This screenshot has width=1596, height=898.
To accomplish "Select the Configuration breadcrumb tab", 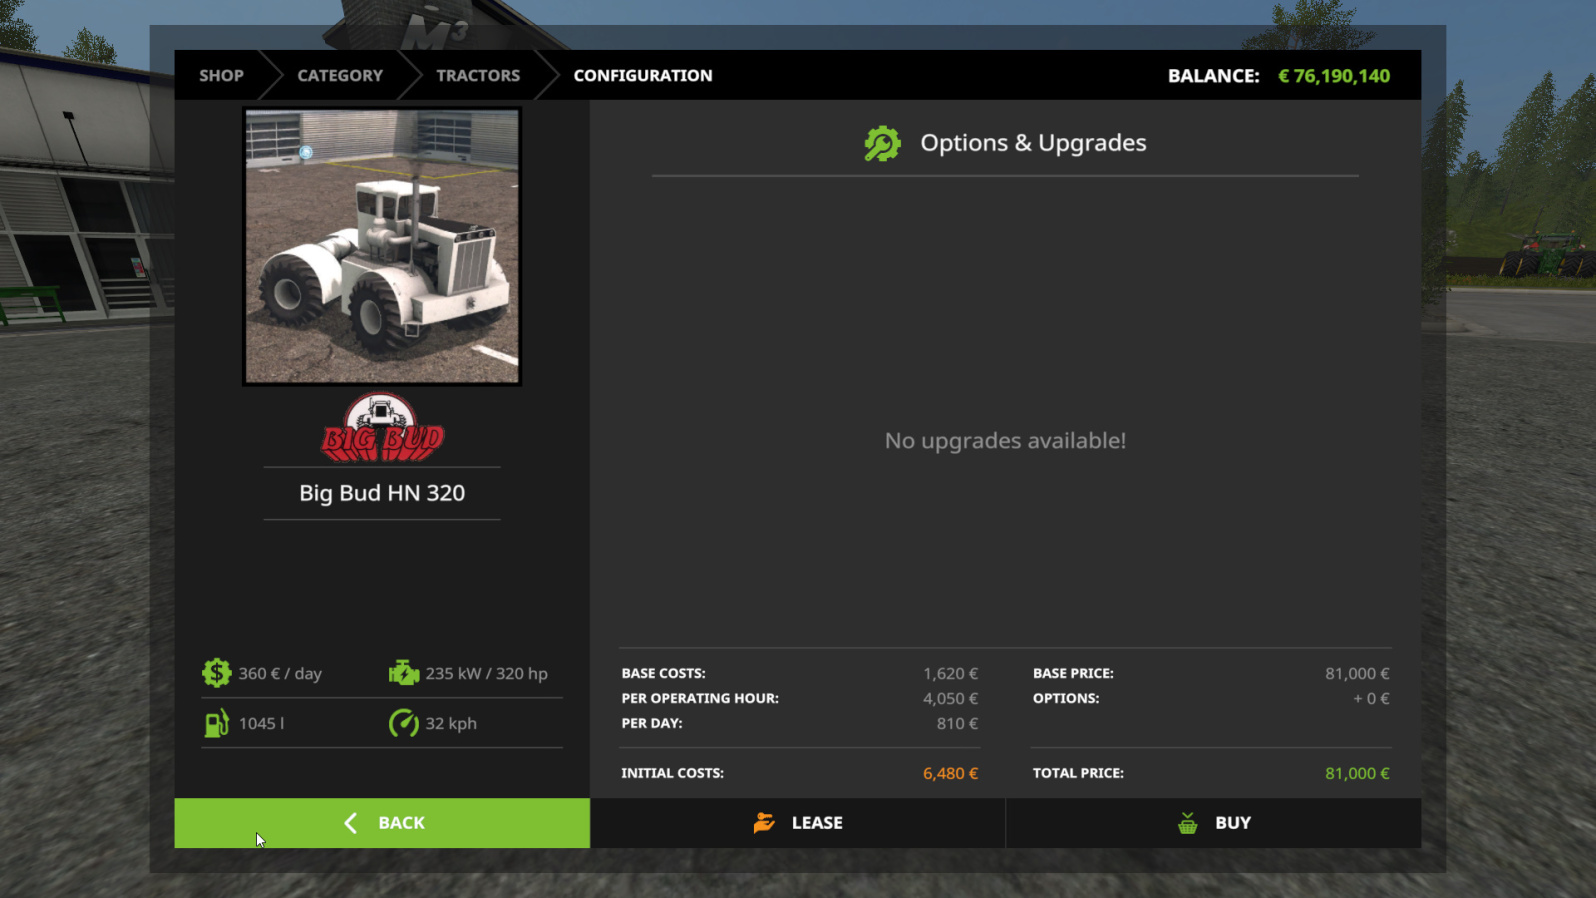I will 643,76.
